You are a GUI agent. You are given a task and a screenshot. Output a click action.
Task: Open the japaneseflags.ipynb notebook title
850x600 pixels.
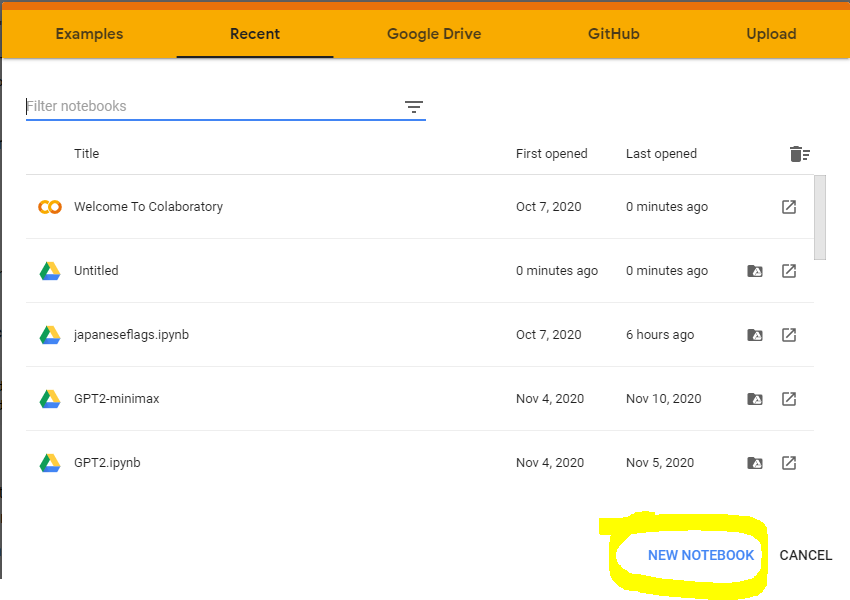tap(131, 335)
